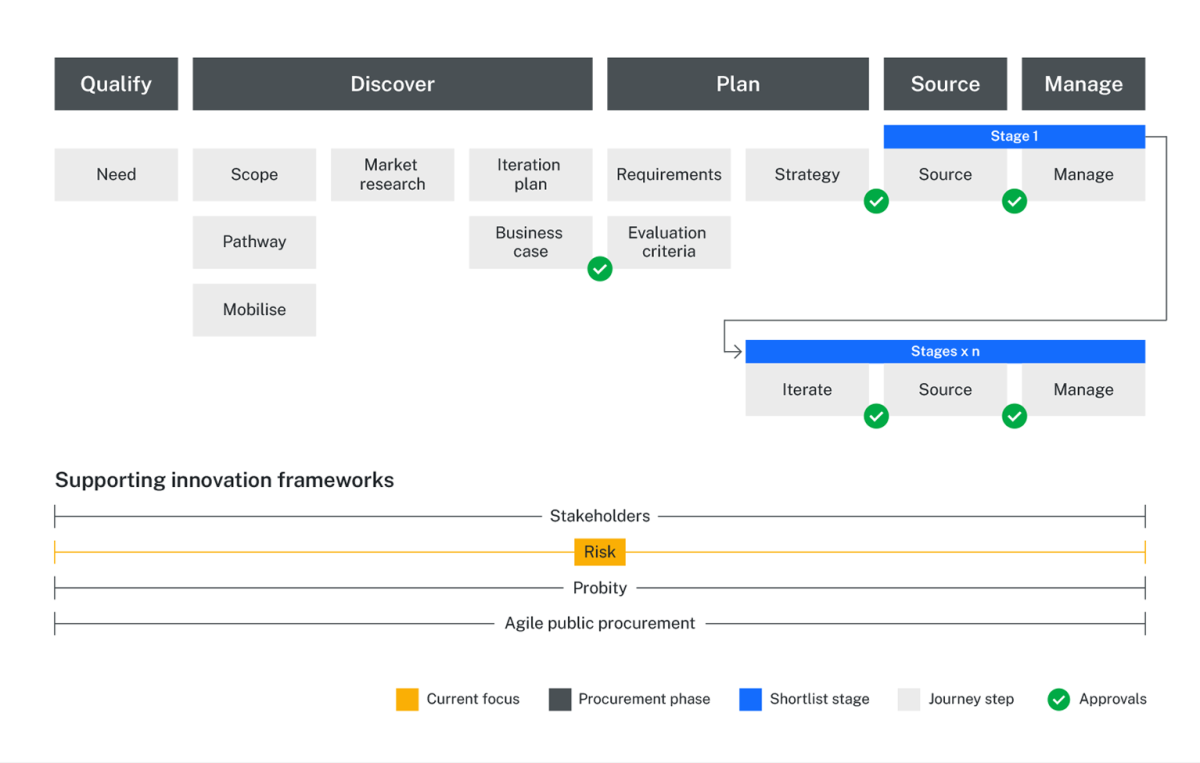This screenshot has width=1200, height=763.
Task: Click the approval checkmark under Business case
Action: pos(600,269)
